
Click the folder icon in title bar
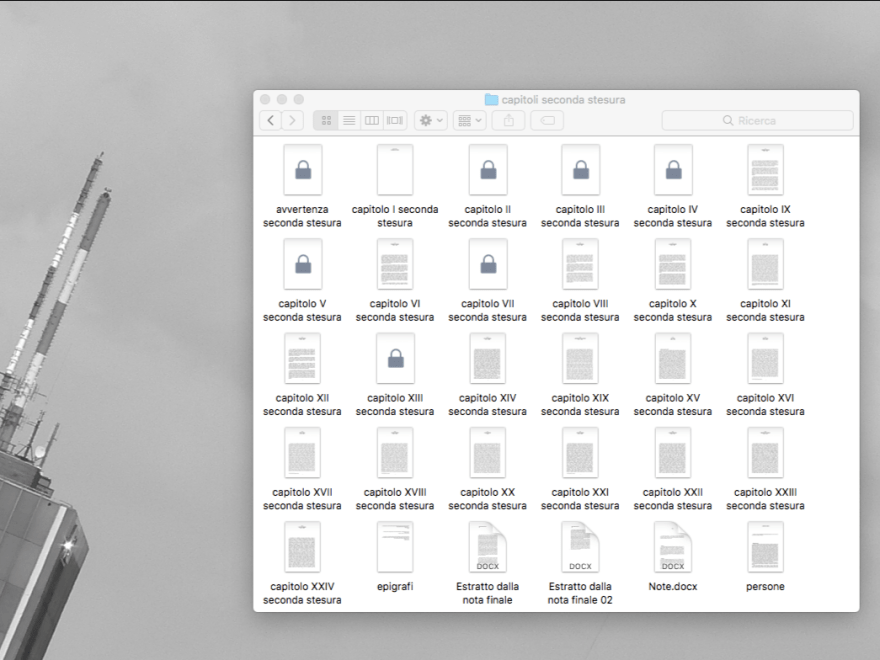pyautogui.click(x=491, y=99)
